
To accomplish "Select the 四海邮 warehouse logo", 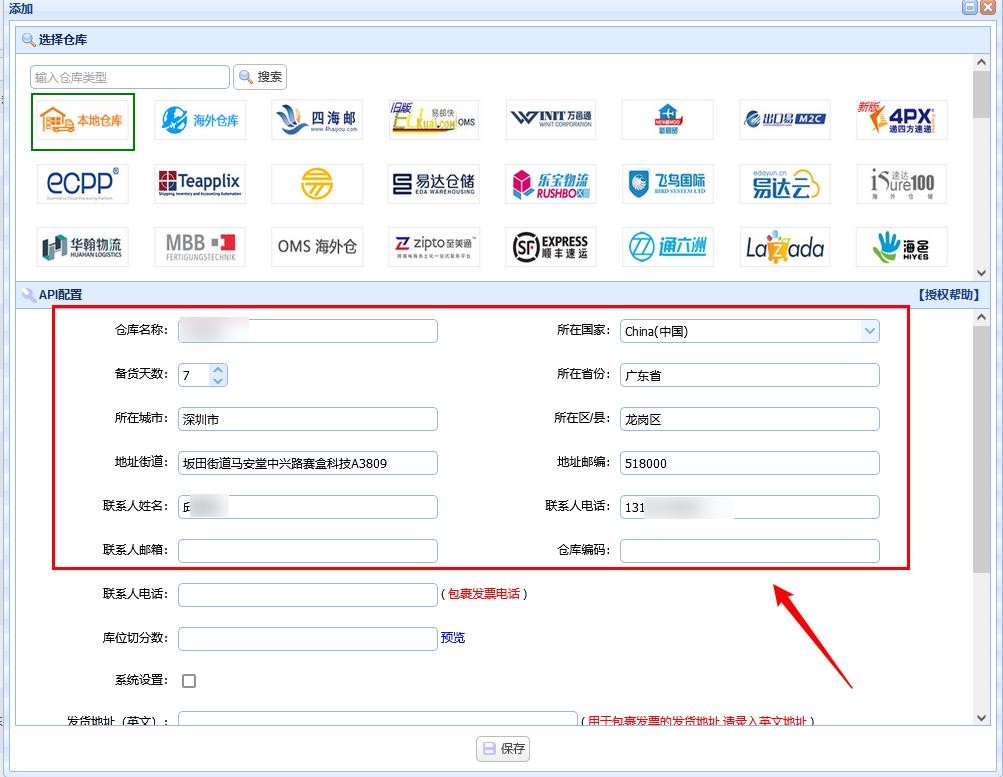I will point(317,120).
